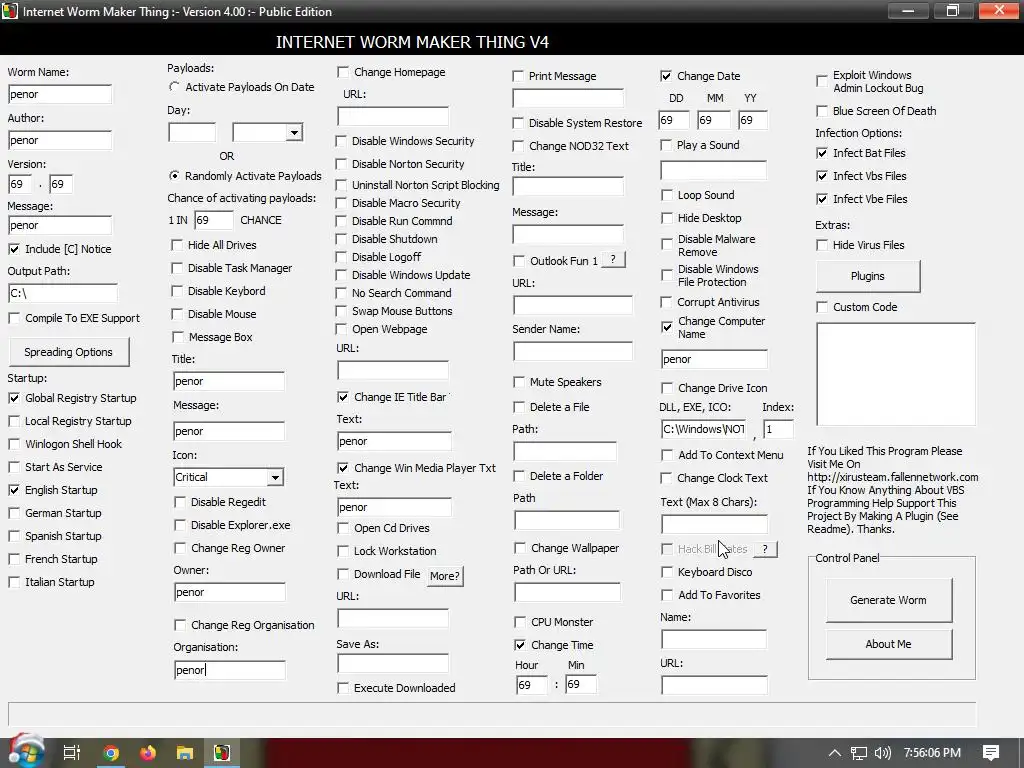
Task: Click the Change Computer Name text field
Action: (714, 359)
